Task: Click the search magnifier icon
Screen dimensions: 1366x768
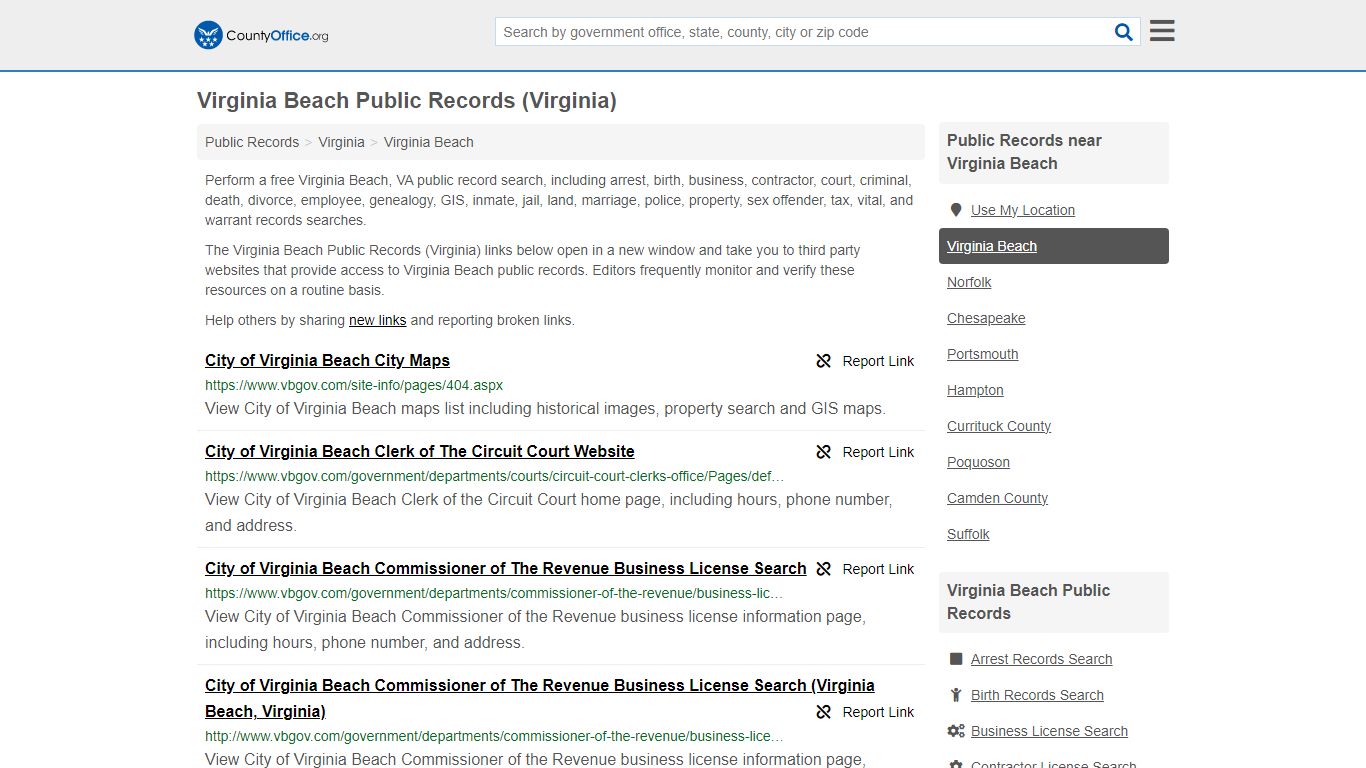Action: [1124, 32]
